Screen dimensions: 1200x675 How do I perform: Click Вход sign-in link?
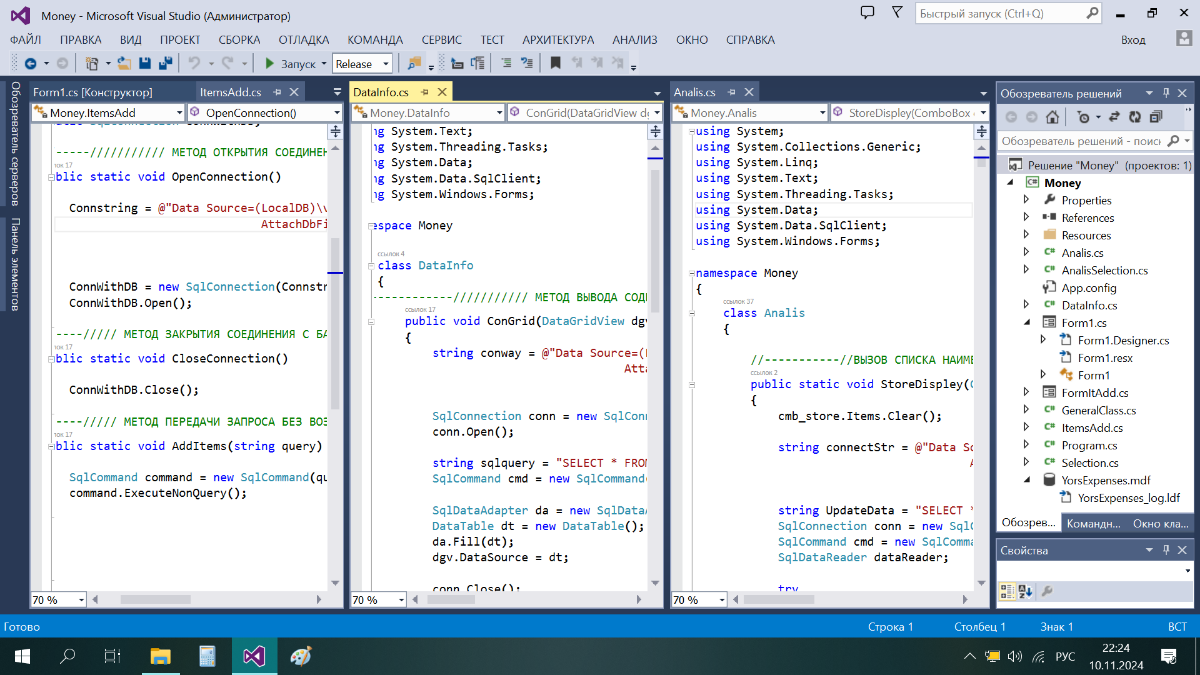pos(1133,40)
